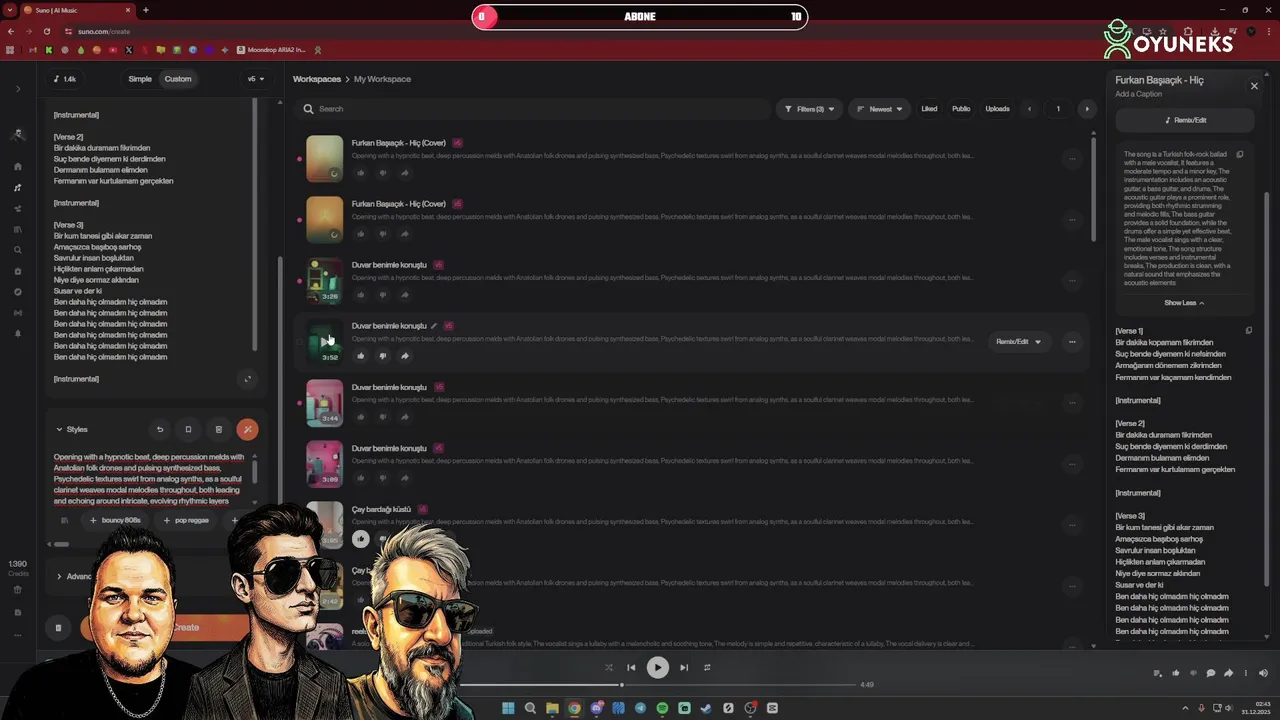Click Add a Caption in details panel

(x=1139, y=94)
